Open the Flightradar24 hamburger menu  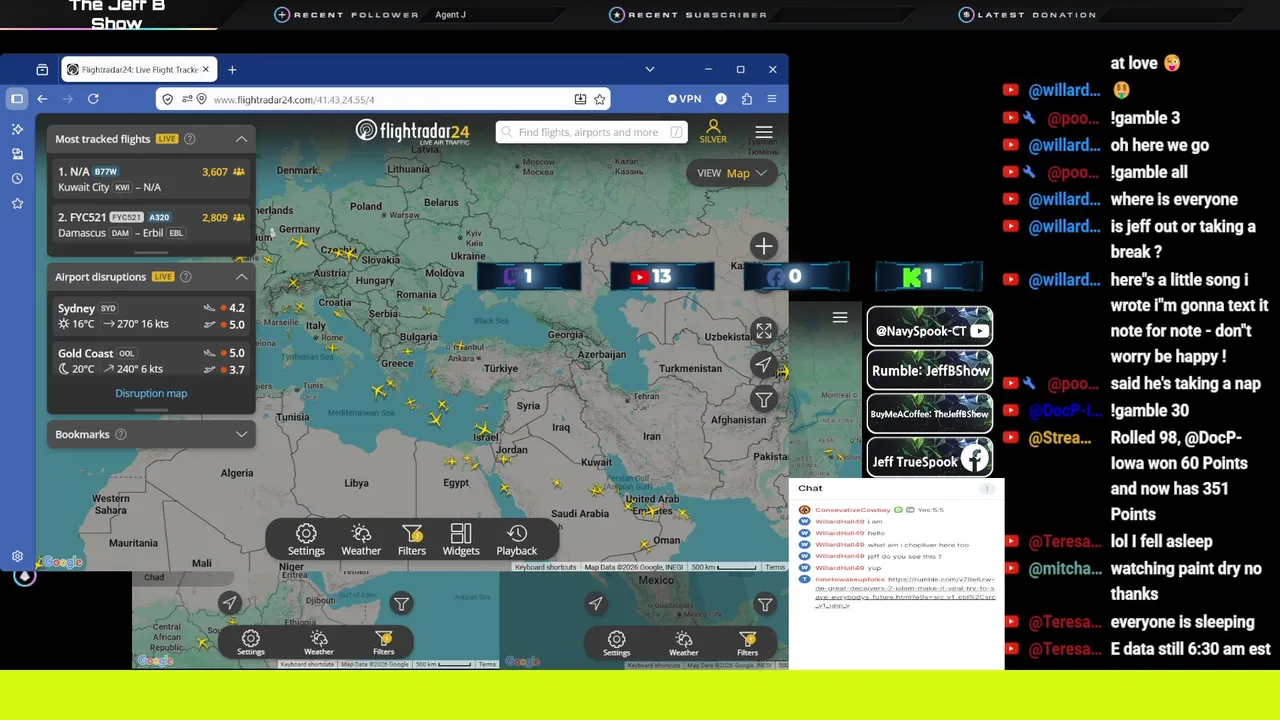coord(764,132)
